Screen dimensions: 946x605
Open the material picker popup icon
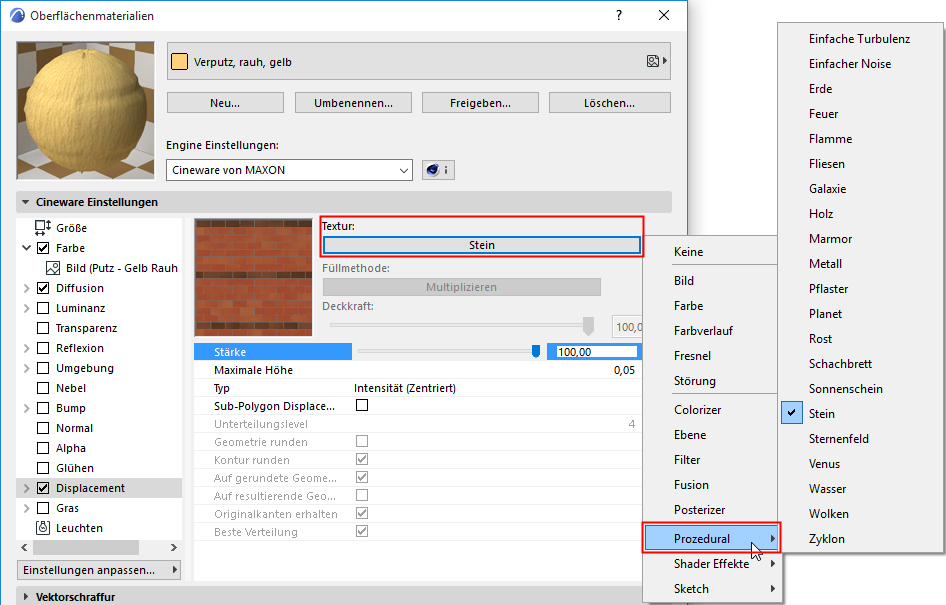656,61
